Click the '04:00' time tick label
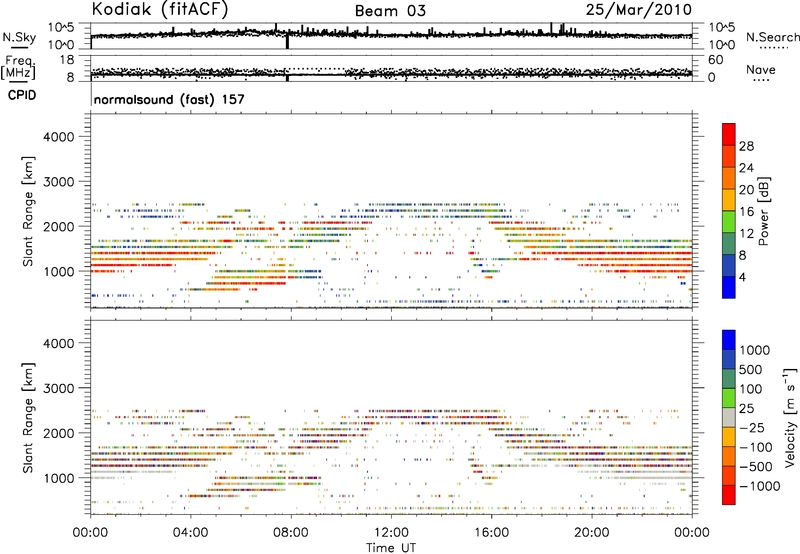This screenshot has width=800, height=554. 190,533
